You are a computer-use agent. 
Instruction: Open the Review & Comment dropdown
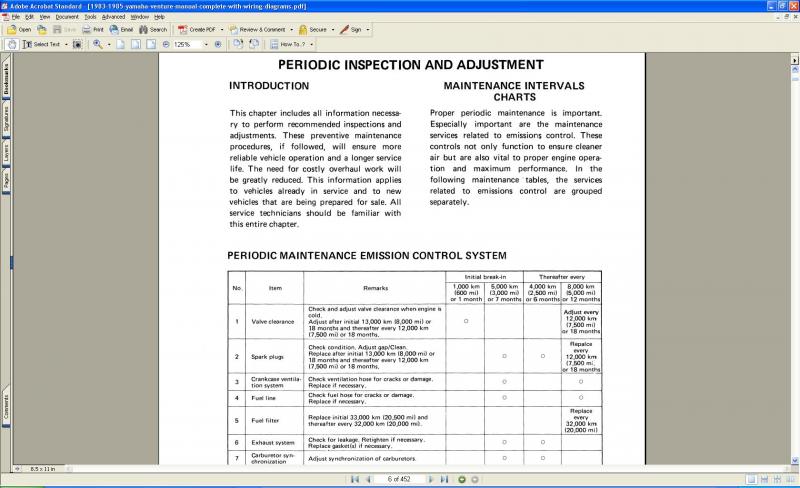[x=290, y=30]
